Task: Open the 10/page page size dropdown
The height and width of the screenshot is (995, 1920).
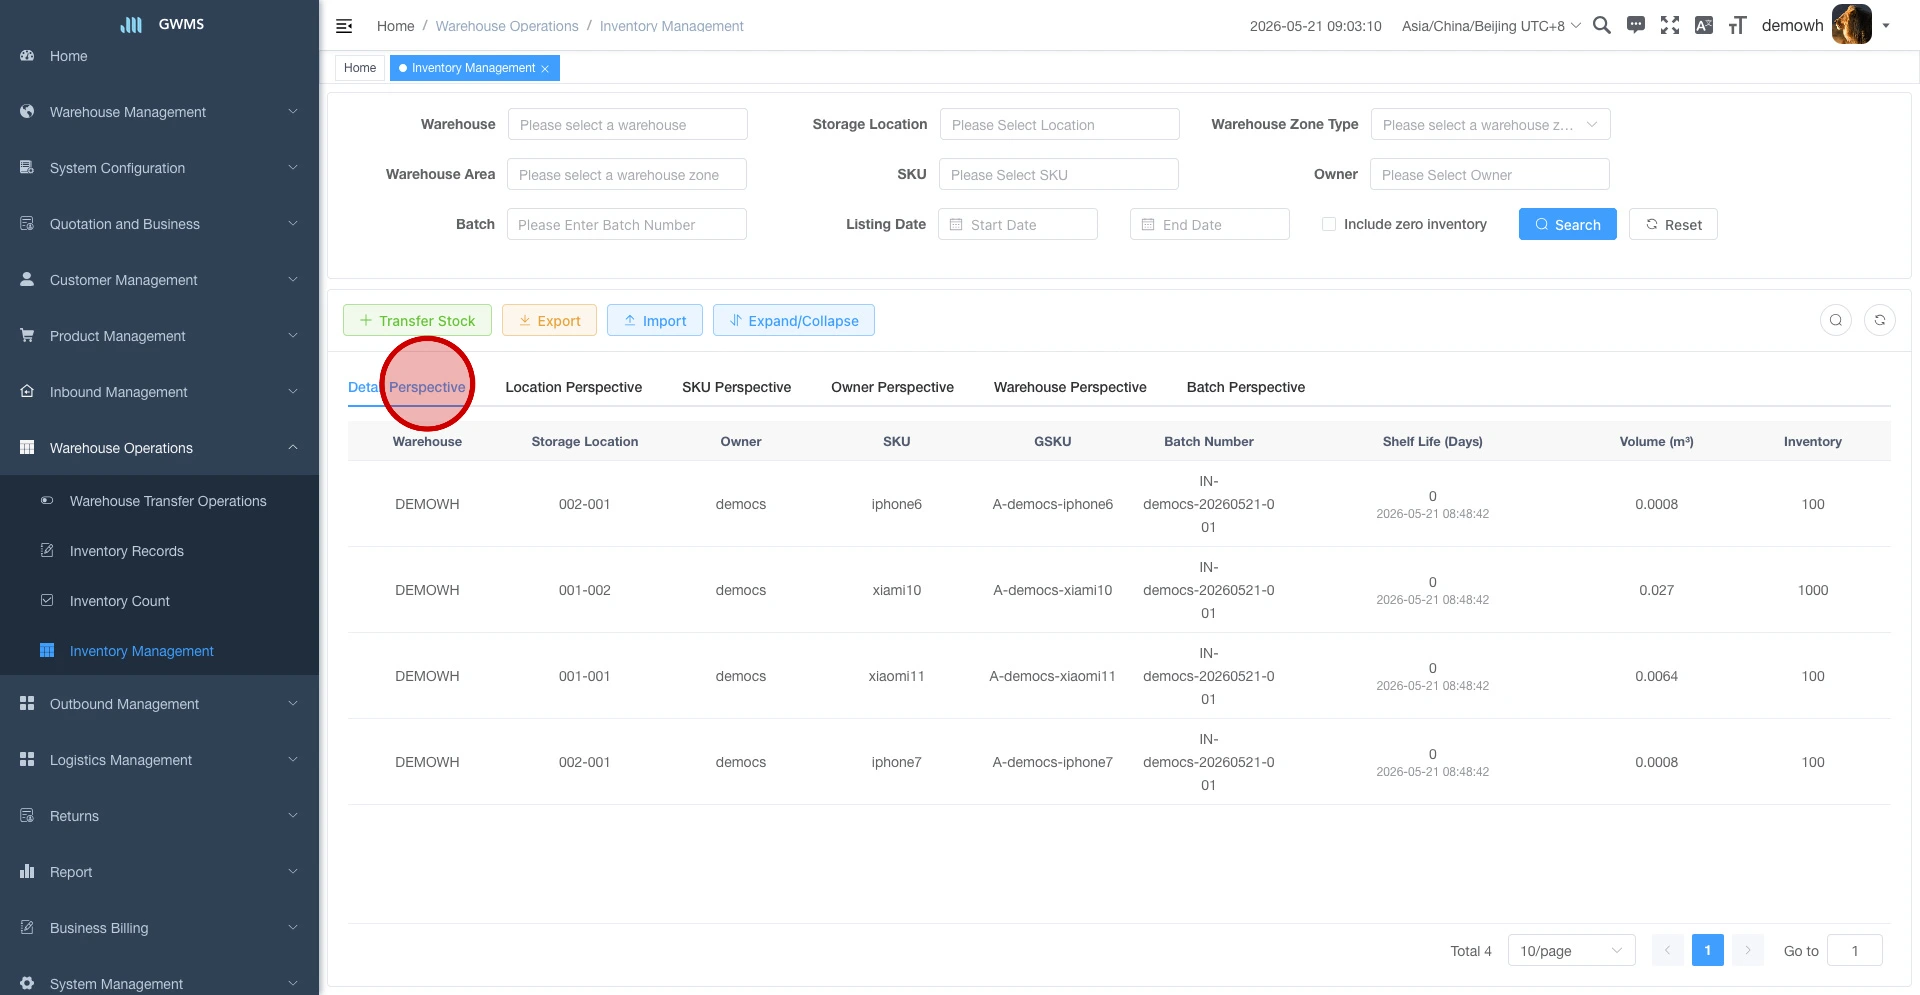Action: click(1571, 950)
